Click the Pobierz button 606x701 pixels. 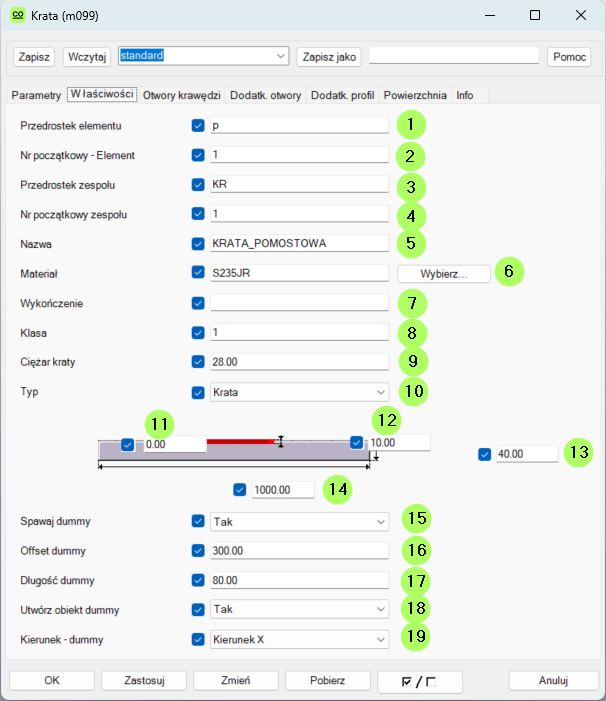(x=327, y=681)
